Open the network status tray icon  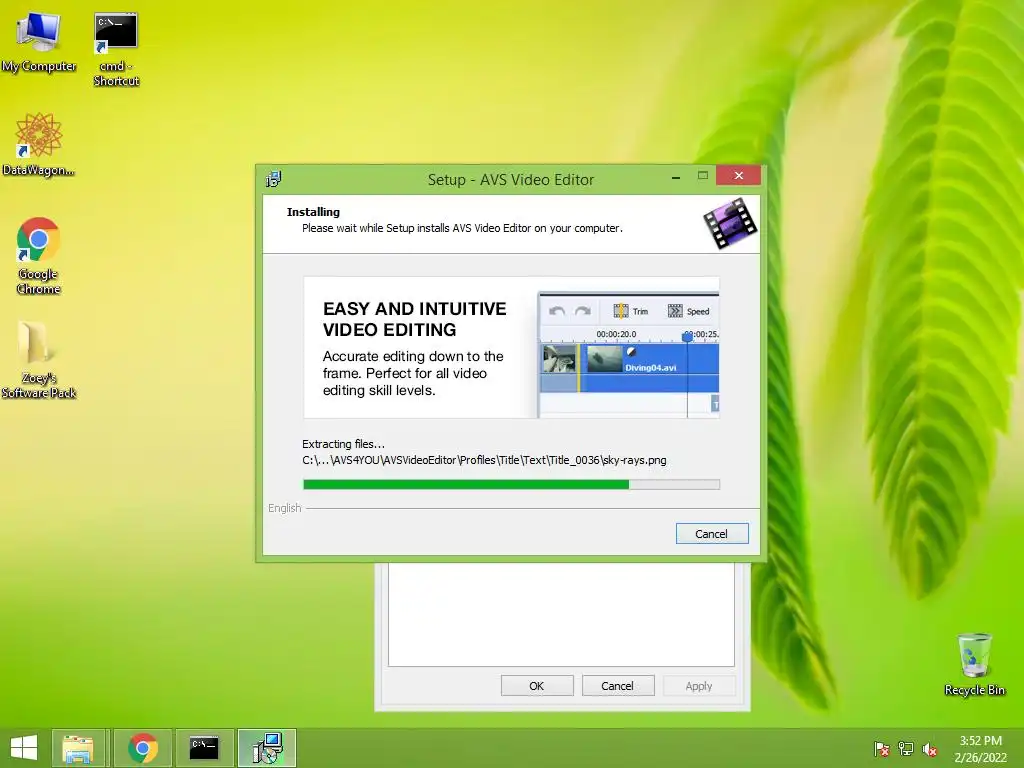tap(906, 748)
